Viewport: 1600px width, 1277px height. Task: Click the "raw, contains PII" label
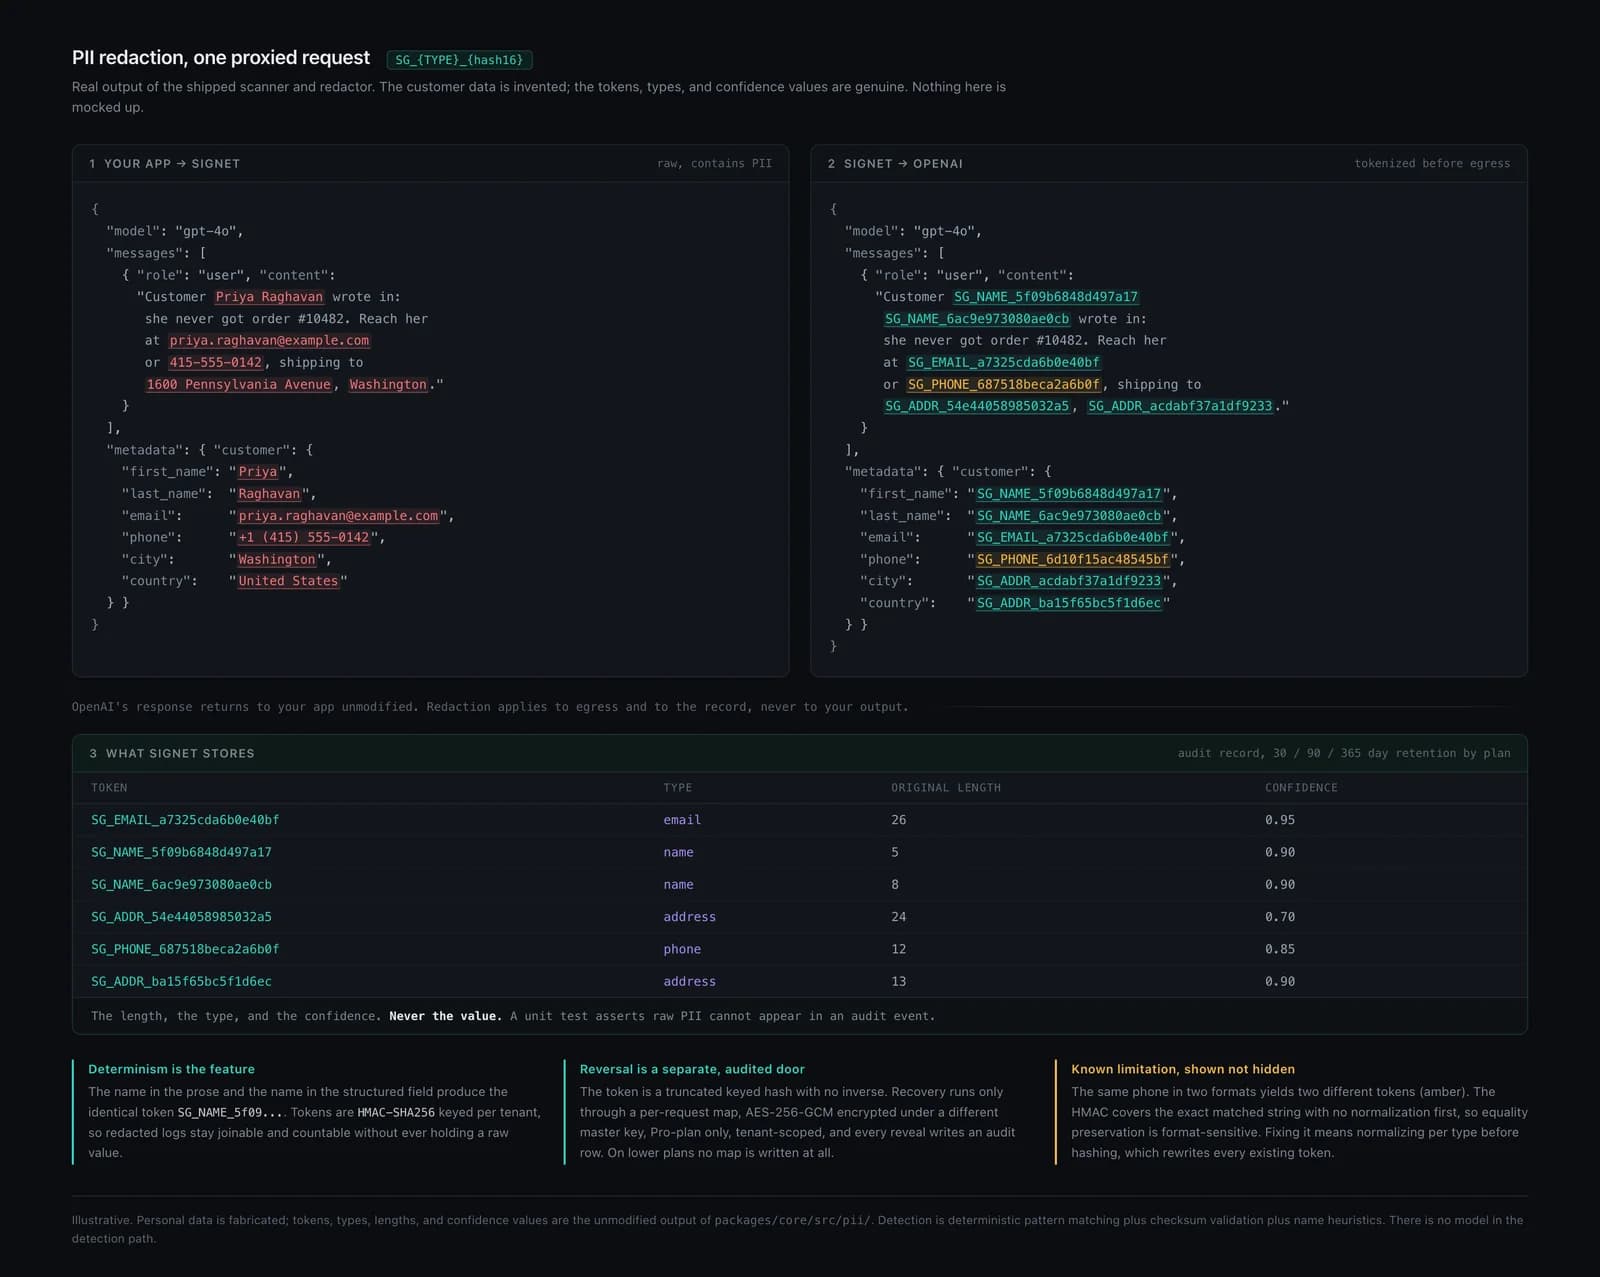tap(714, 163)
